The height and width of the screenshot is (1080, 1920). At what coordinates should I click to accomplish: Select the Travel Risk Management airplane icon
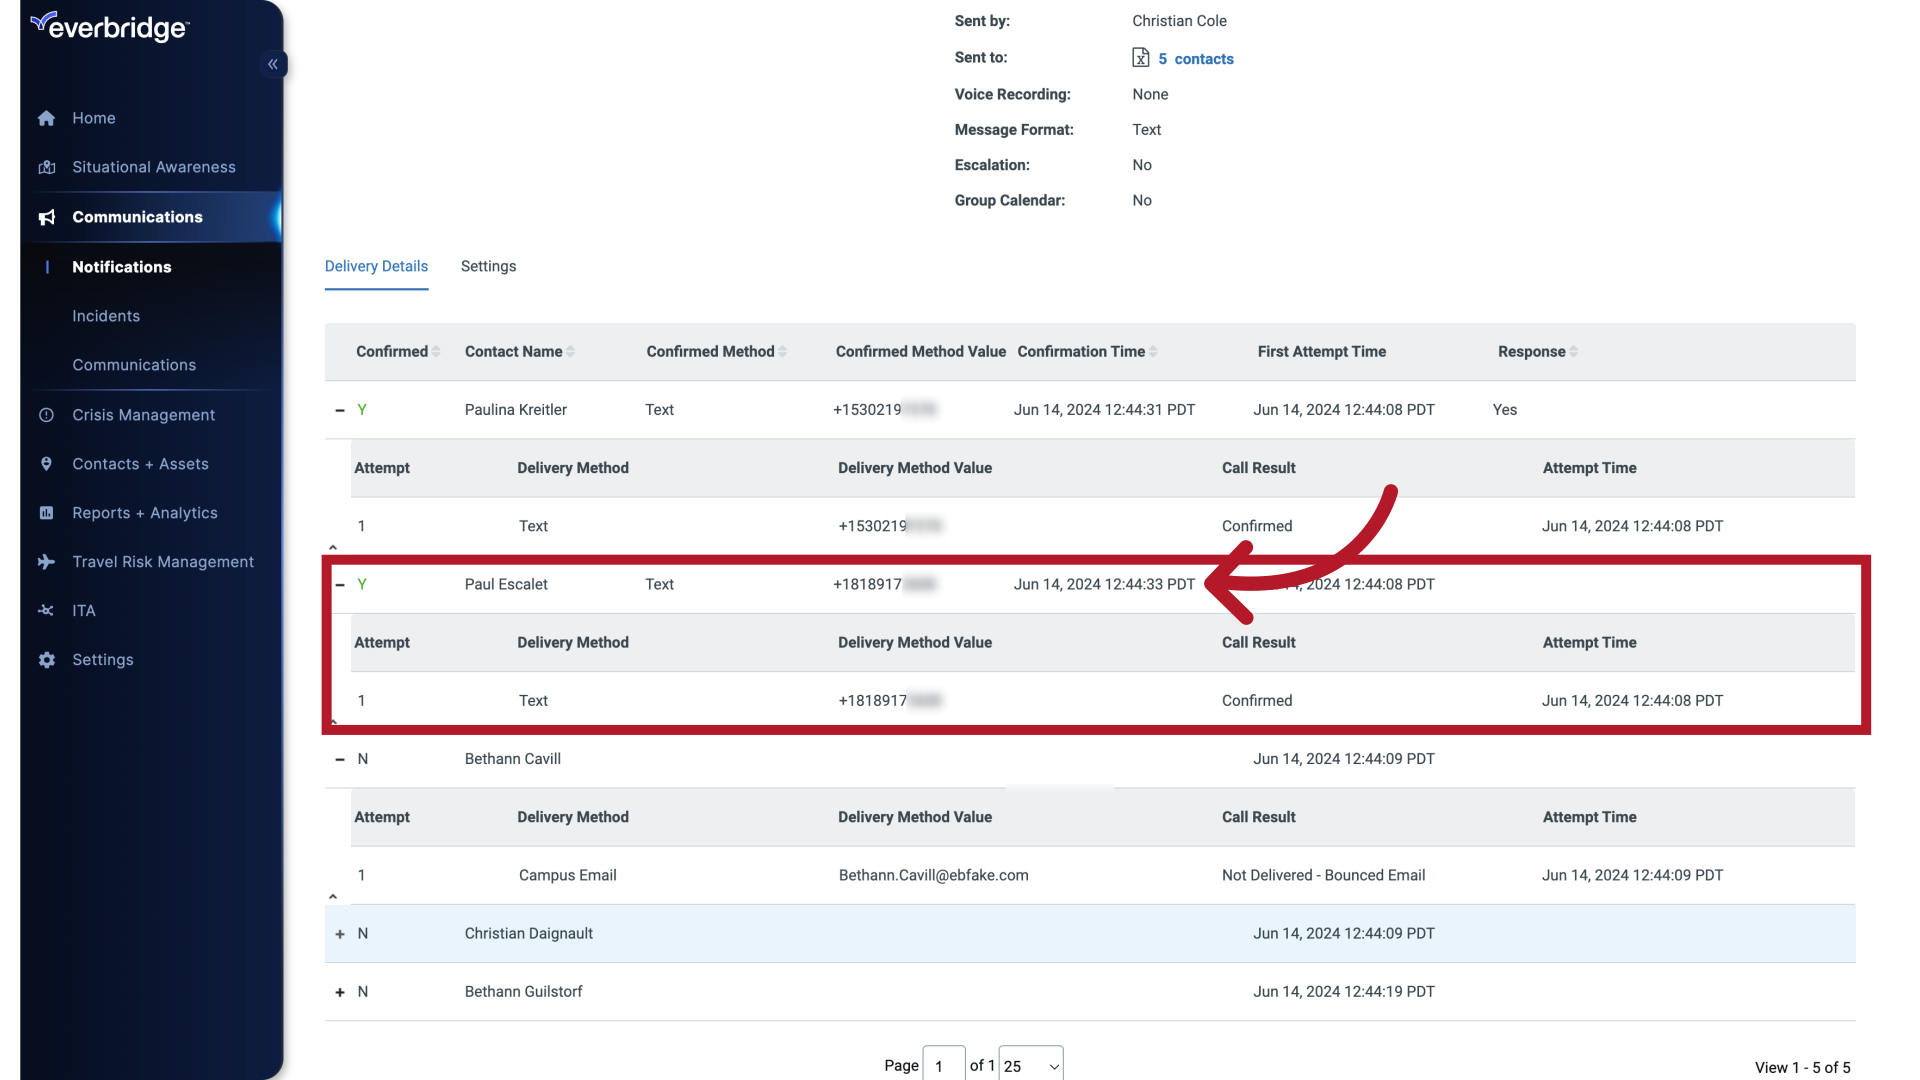tap(47, 562)
